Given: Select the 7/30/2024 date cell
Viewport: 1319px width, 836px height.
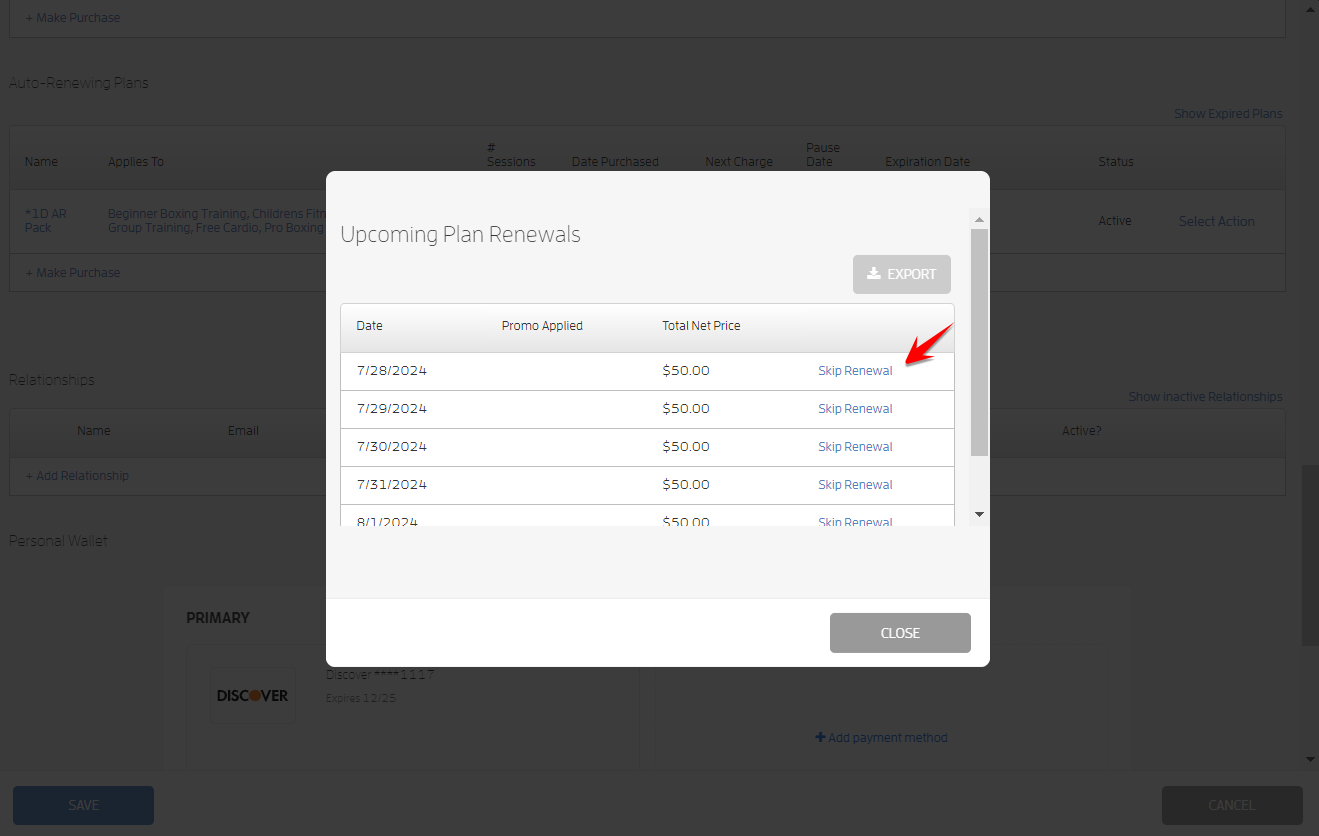Looking at the screenshot, I should coord(391,447).
